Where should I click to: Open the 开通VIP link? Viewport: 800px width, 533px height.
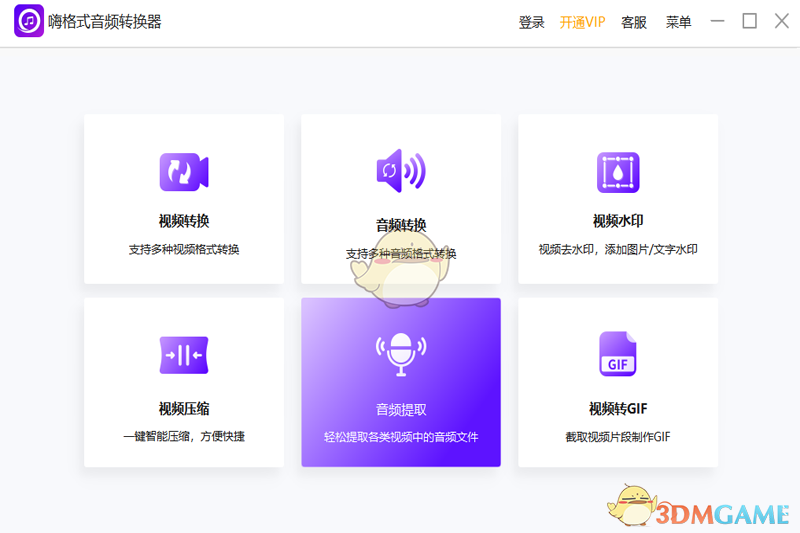pos(582,22)
